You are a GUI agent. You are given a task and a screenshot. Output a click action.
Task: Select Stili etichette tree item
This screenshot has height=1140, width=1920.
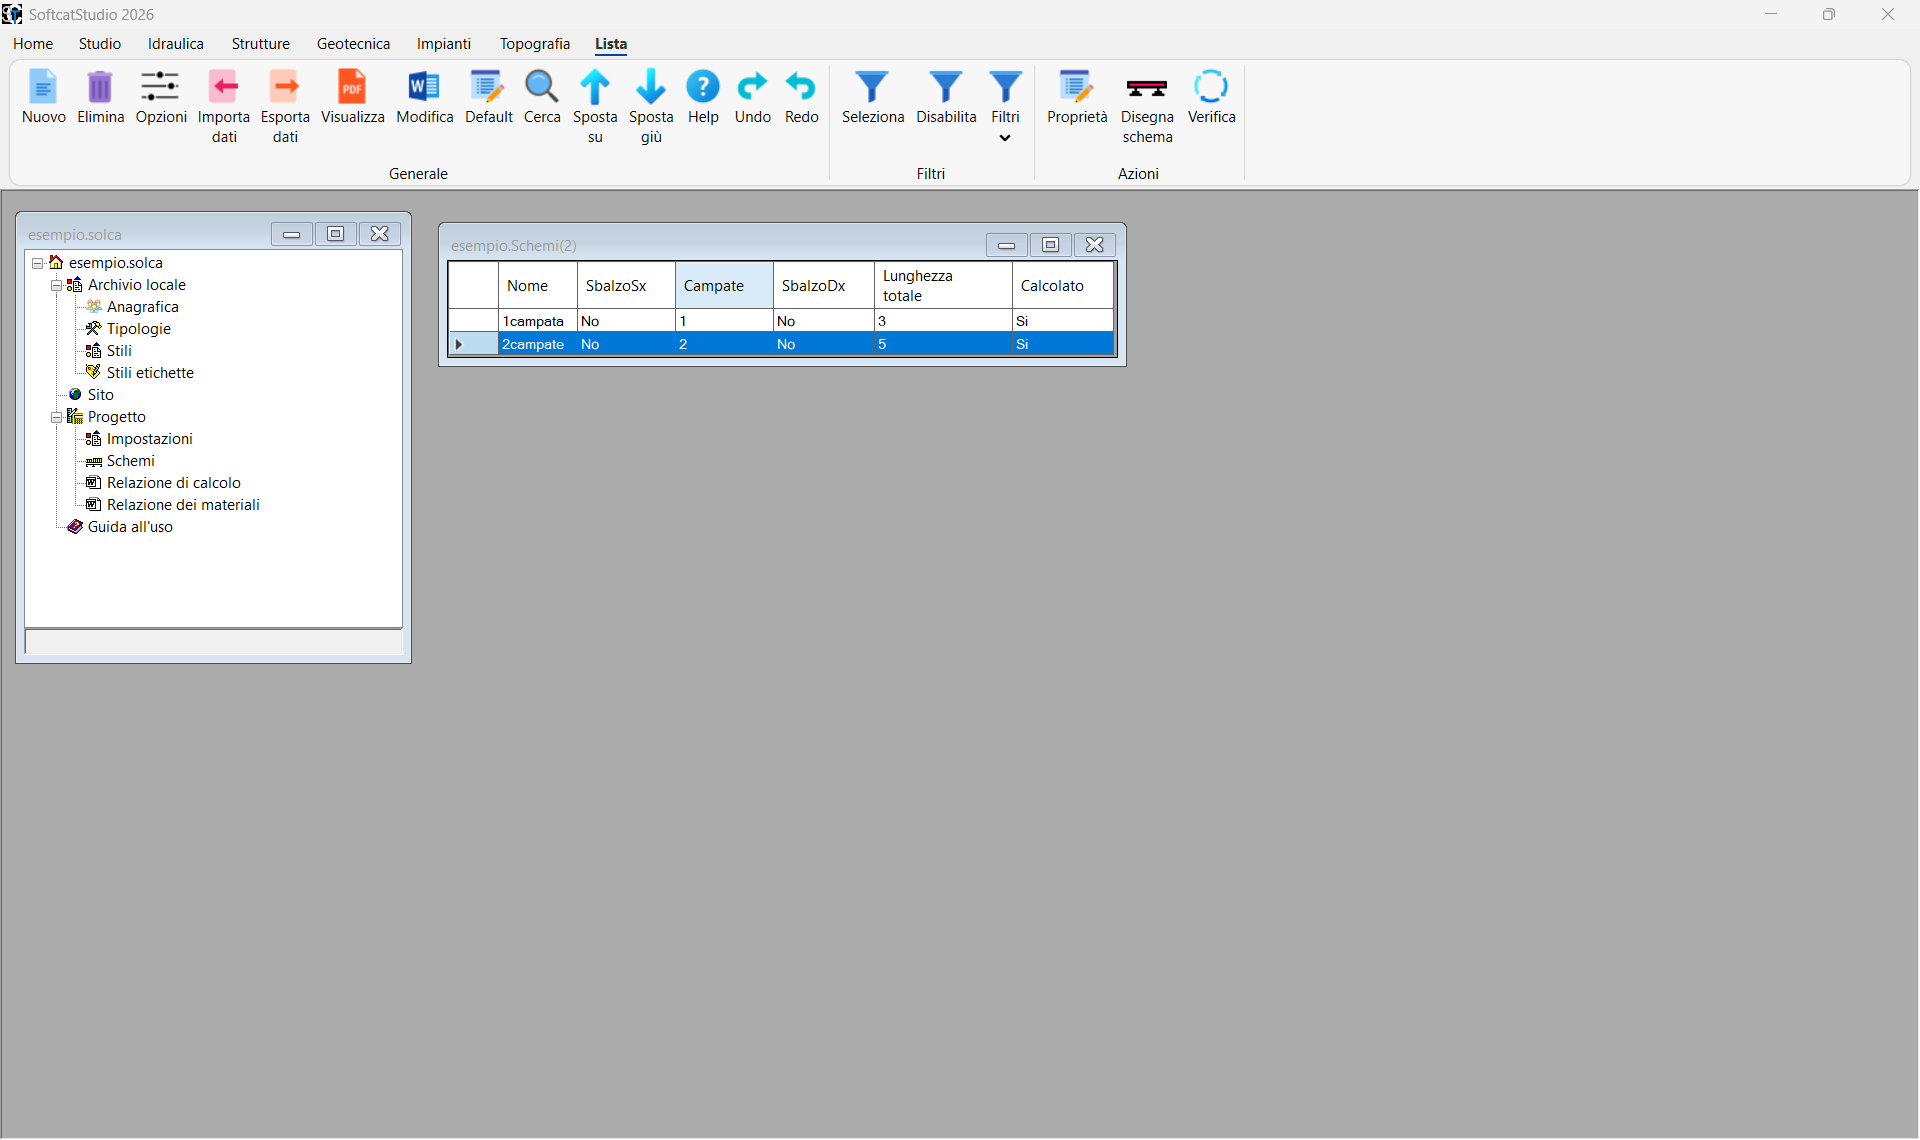coord(150,373)
